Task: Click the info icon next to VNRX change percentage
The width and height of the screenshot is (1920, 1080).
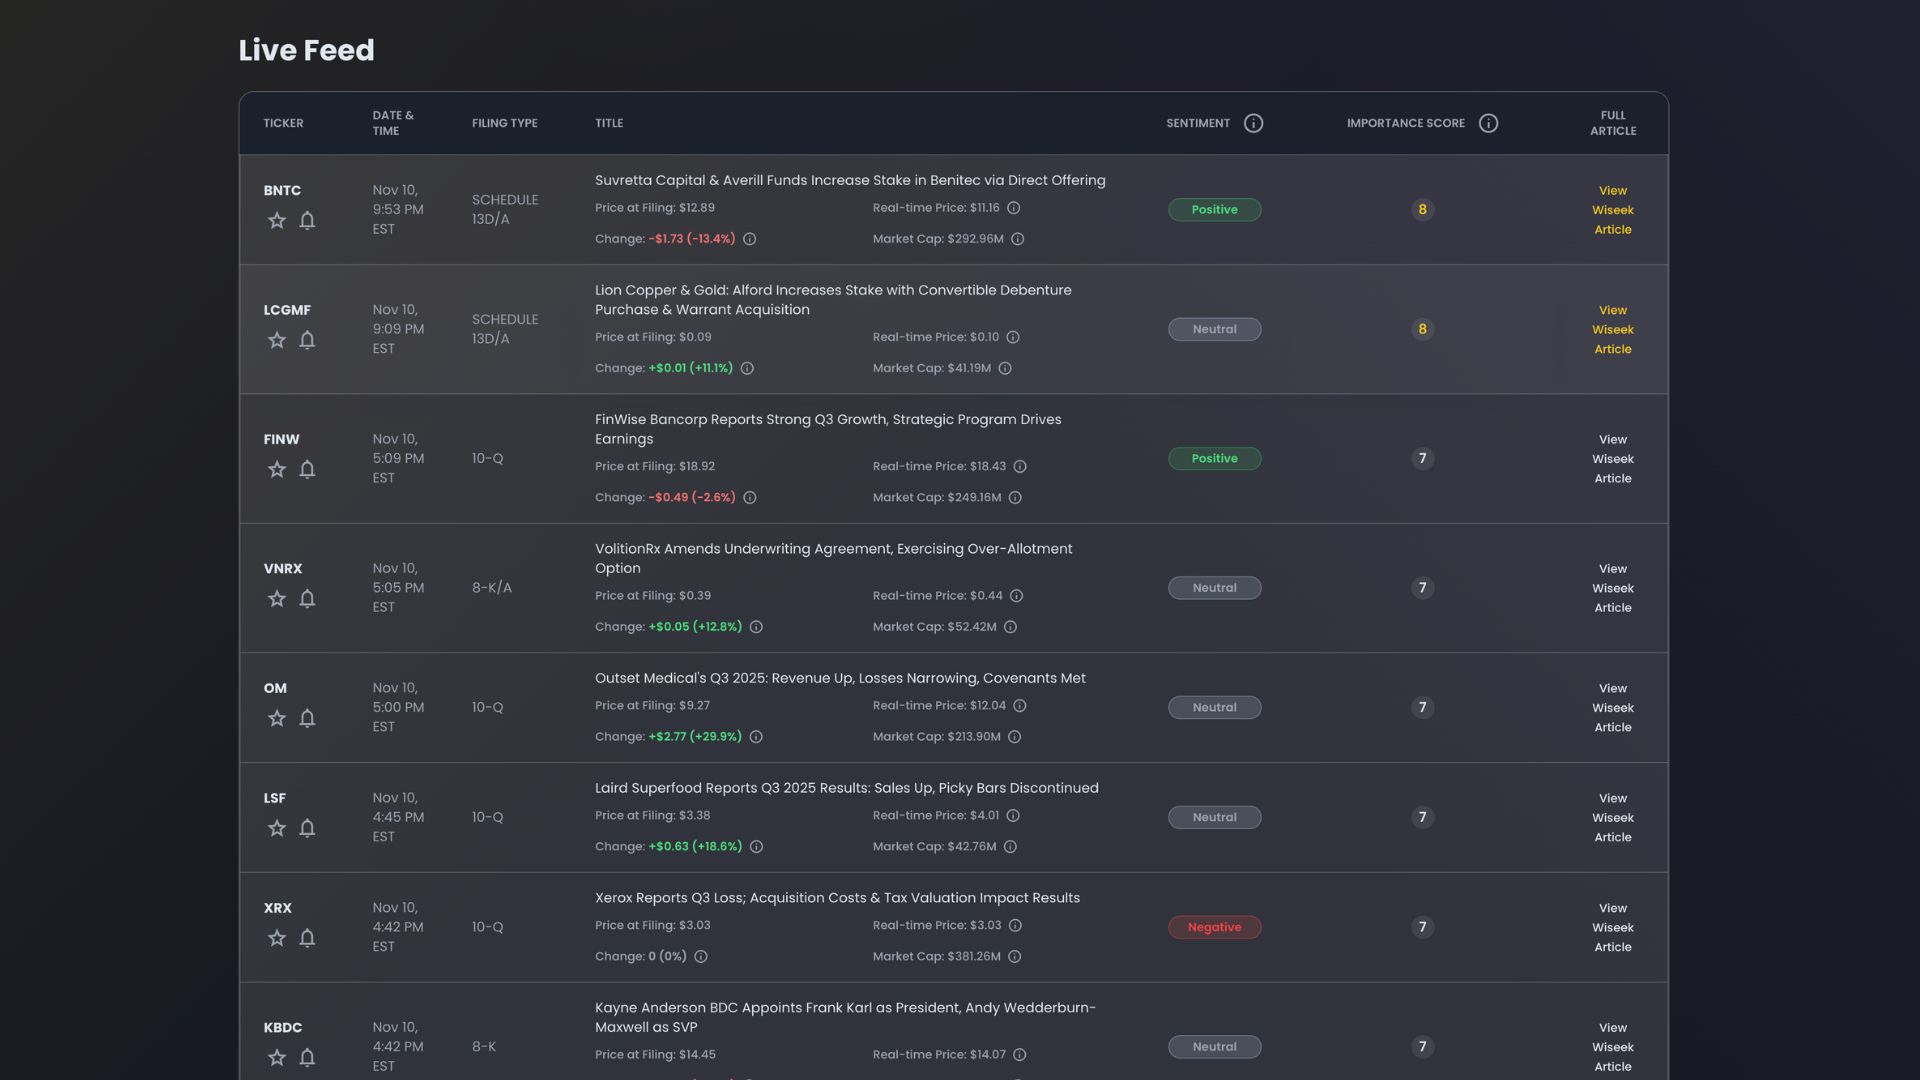Action: pos(757,627)
